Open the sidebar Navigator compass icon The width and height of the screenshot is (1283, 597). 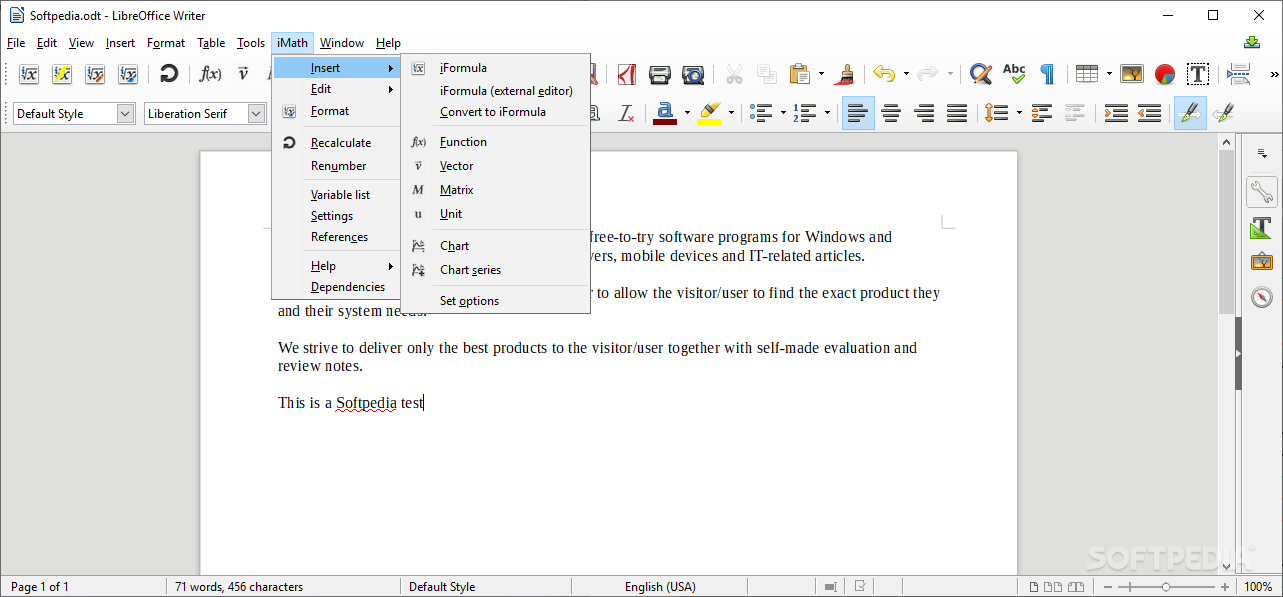coord(1262,297)
